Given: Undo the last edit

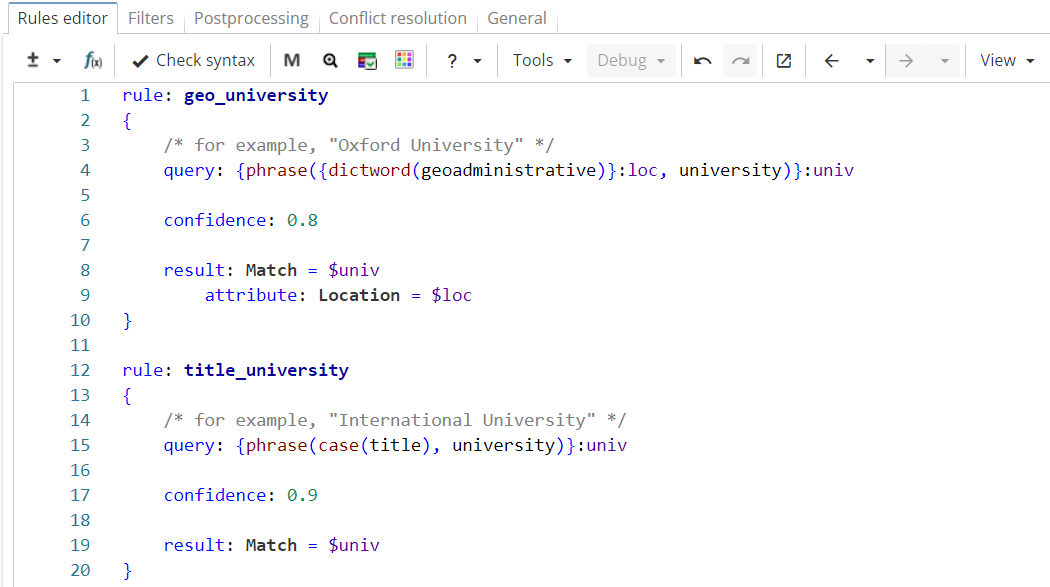Looking at the screenshot, I should pos(702,60).
